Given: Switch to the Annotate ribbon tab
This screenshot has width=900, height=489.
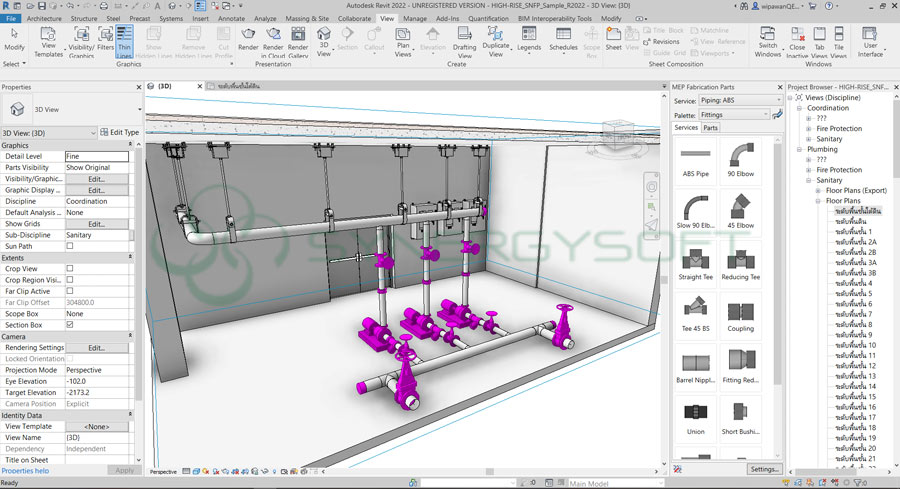Looking at the screenshot, I should point(231,18).
